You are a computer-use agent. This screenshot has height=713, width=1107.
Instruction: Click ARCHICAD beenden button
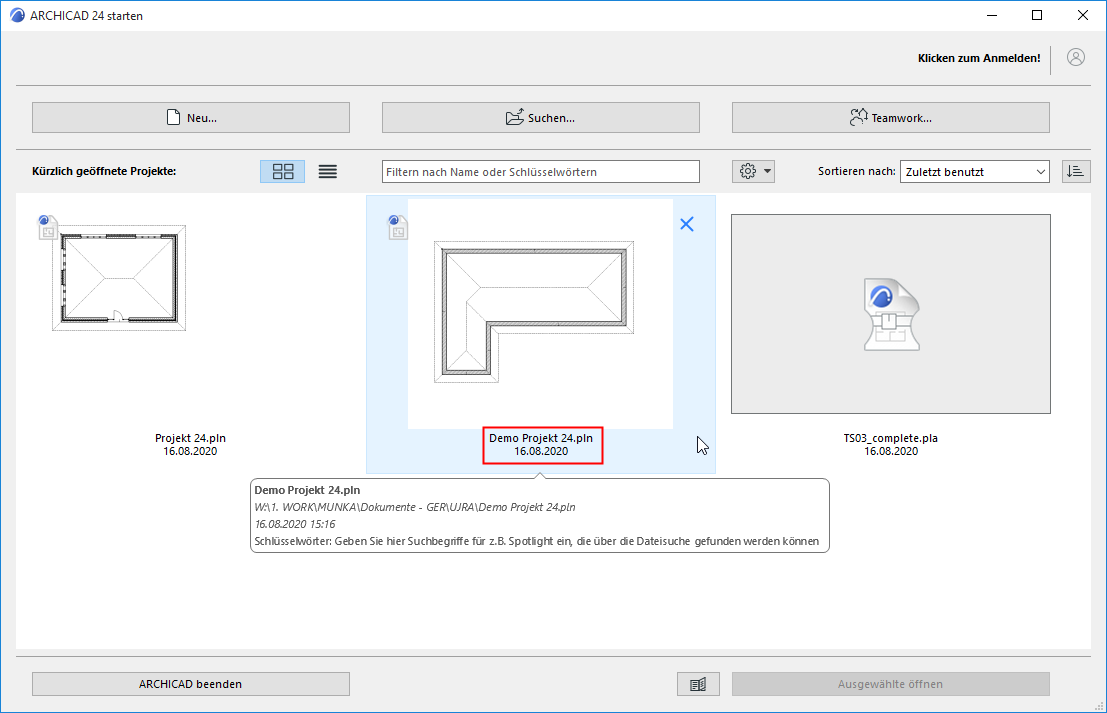point(191,684)
